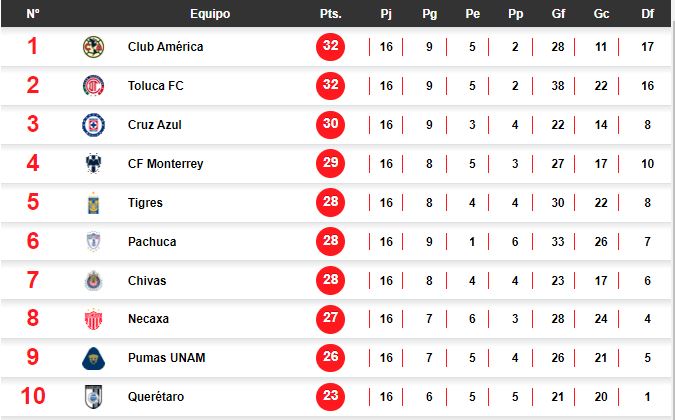Image resolution: width=675 pixels, height=420 pixels.
Task: Sort table by Pts. column header
Action: 330,14
